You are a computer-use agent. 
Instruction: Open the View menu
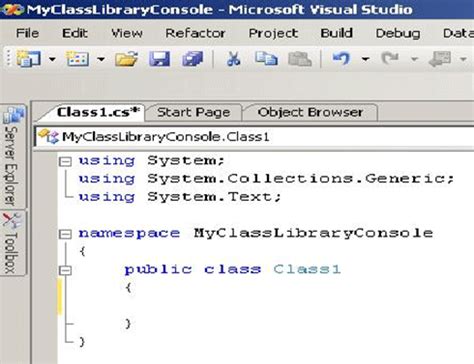127,33
